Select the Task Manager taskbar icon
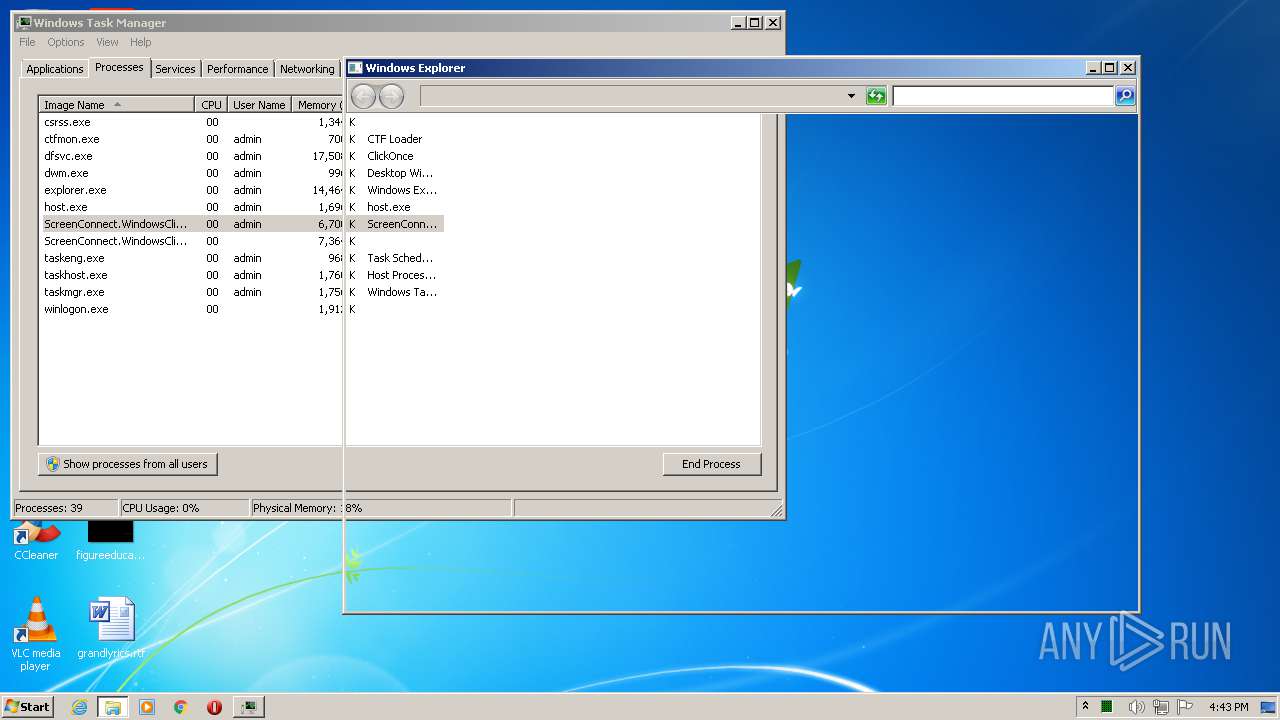This screenshot has height=720, width=1280. pyautogui.click(x=248, y=707)
